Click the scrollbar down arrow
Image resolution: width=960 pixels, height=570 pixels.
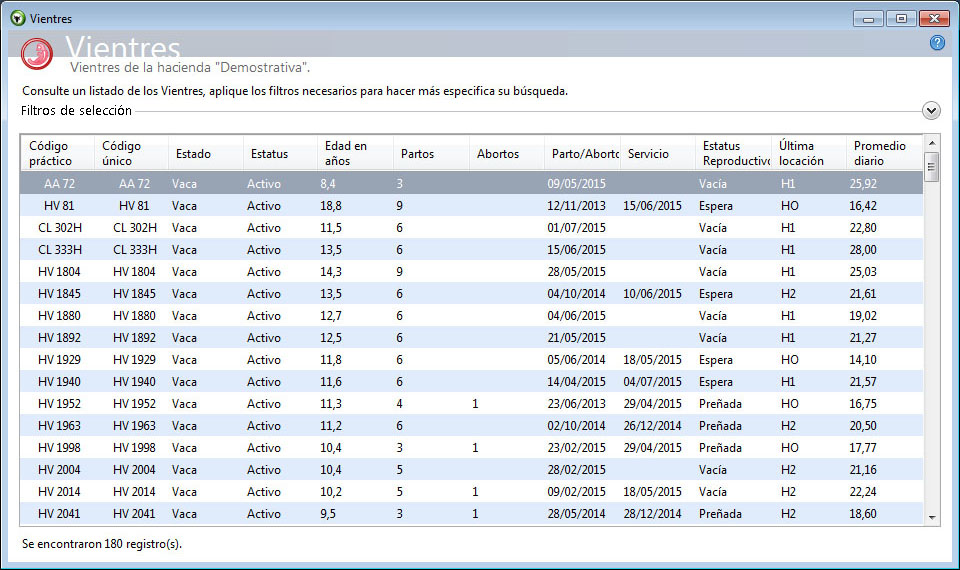point(932,517)
